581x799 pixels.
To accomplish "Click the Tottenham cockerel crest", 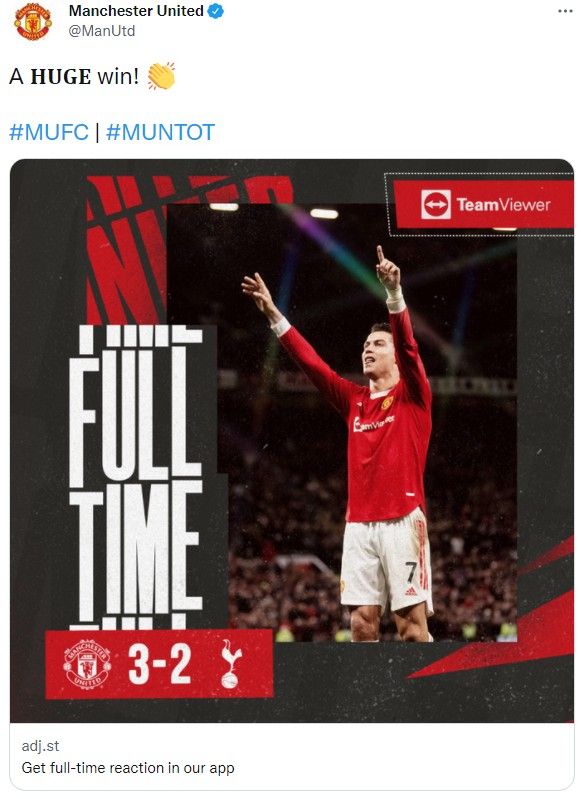I will pos(230,664).
